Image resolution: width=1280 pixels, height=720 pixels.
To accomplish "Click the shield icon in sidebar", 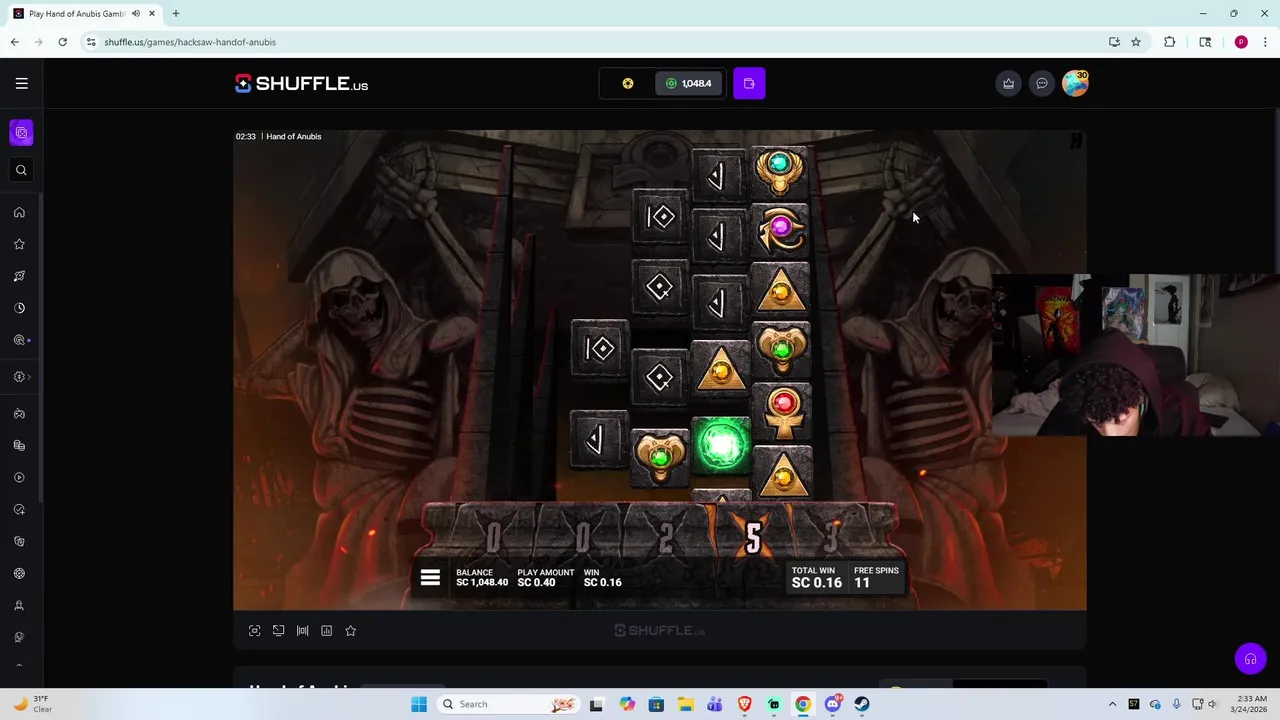I will 19,542.
